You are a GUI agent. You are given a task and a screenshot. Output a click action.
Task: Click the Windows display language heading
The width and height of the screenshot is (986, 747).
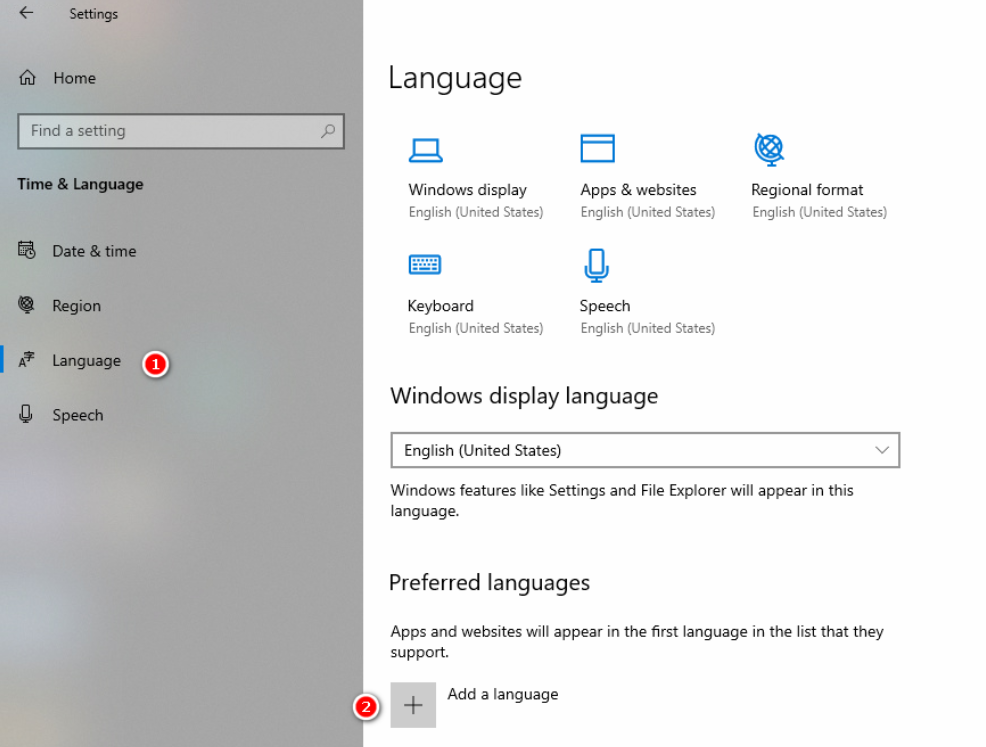pyautogui.click(x=524, y=396)
